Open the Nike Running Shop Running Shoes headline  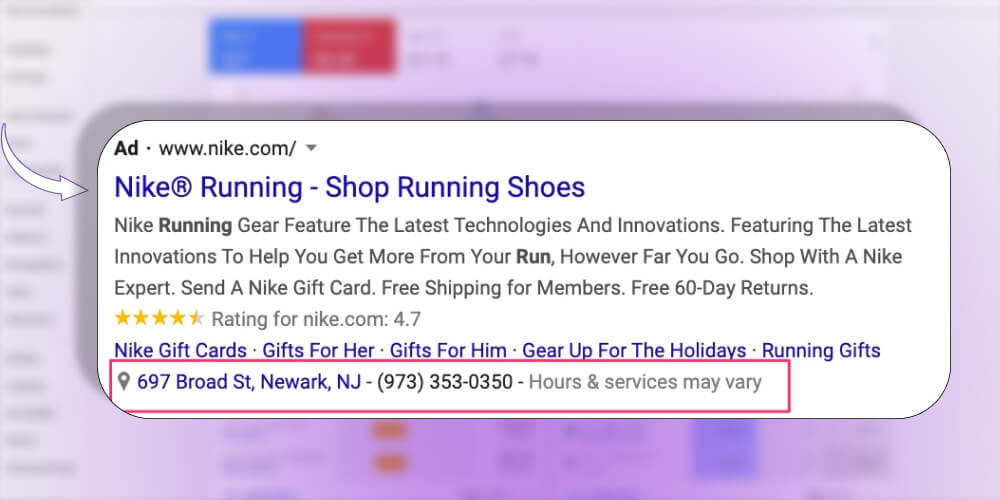tap(349, 187)
